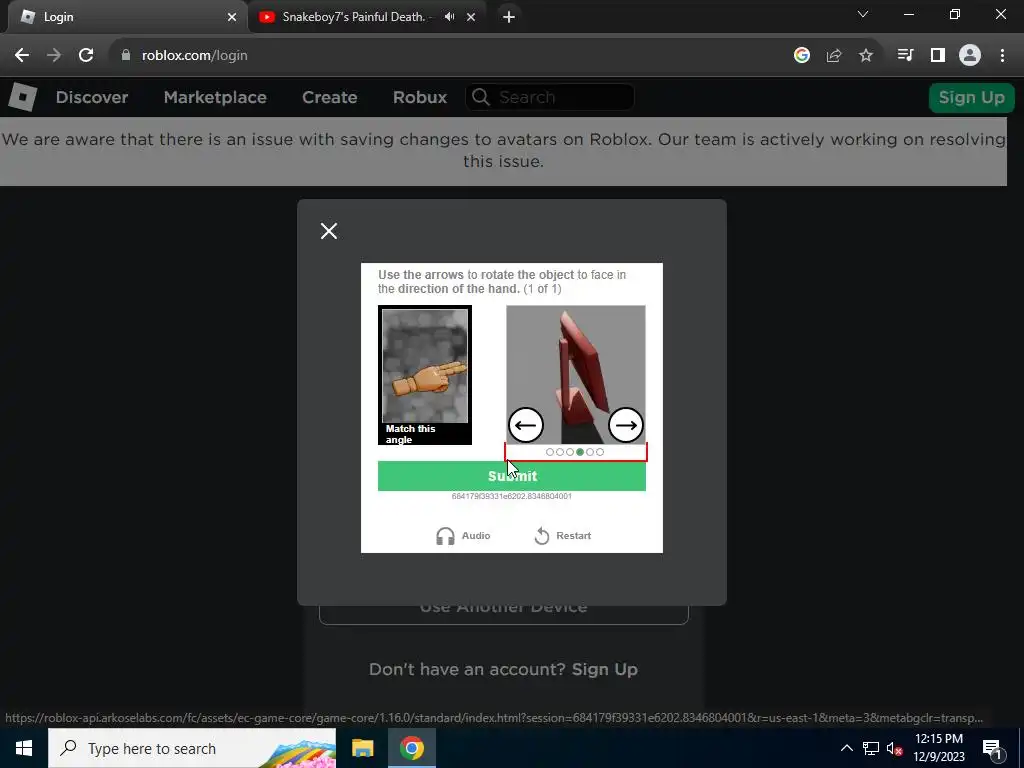This screenshot has height=768, width=1024.
Task: Open the Windows Start menu
Action: coord(24,748)
